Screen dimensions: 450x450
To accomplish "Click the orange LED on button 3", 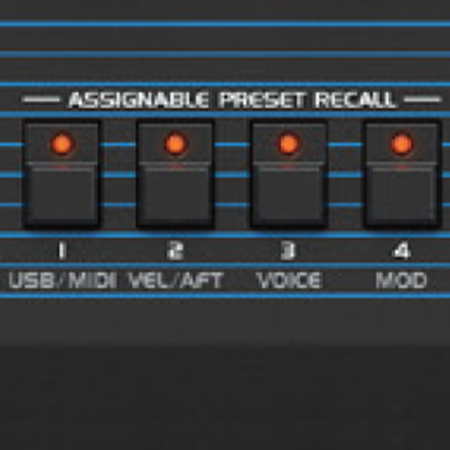I will coord(289,144).
